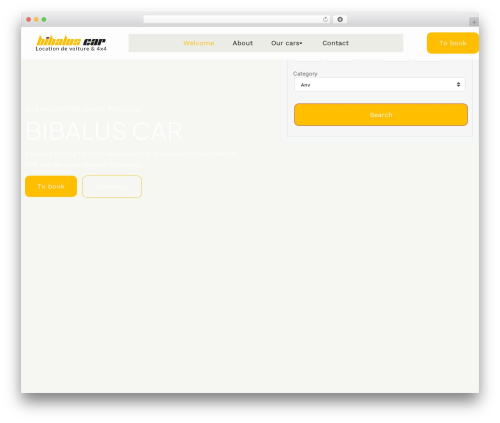Open the Category dropdown
This screenshot has height=423, width=500.
380,85
